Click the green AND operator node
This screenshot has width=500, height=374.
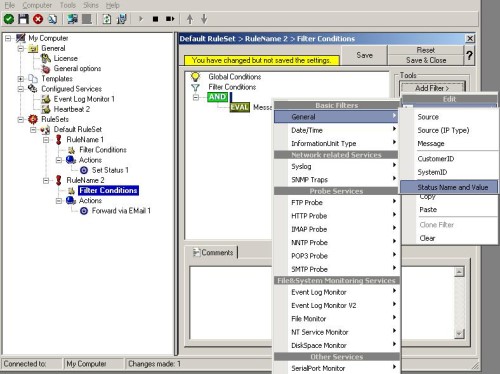[217, 97]
